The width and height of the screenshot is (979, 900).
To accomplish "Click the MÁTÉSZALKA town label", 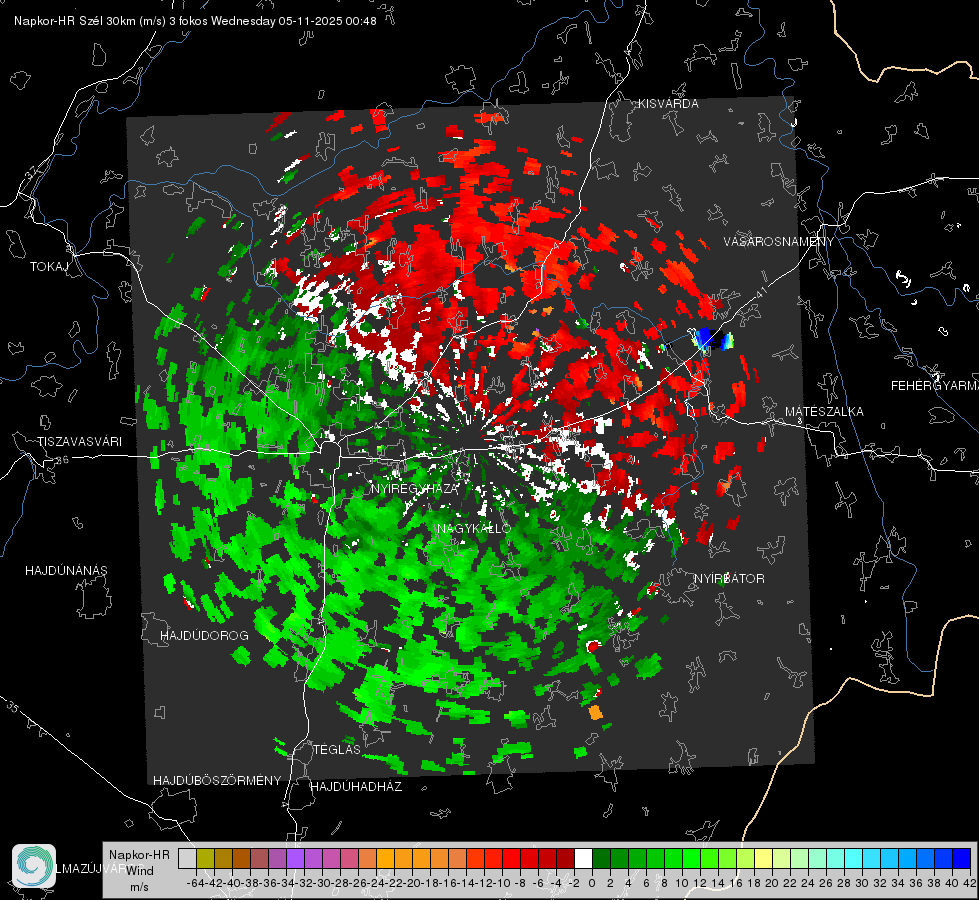I will click(x=824, y=412).
